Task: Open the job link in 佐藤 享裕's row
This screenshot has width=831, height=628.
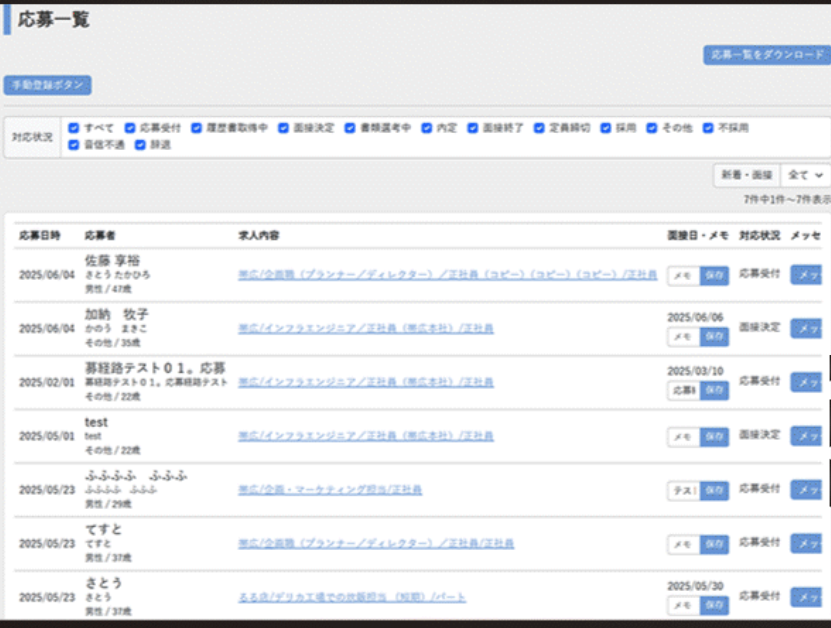Action: tap(448, 275)
